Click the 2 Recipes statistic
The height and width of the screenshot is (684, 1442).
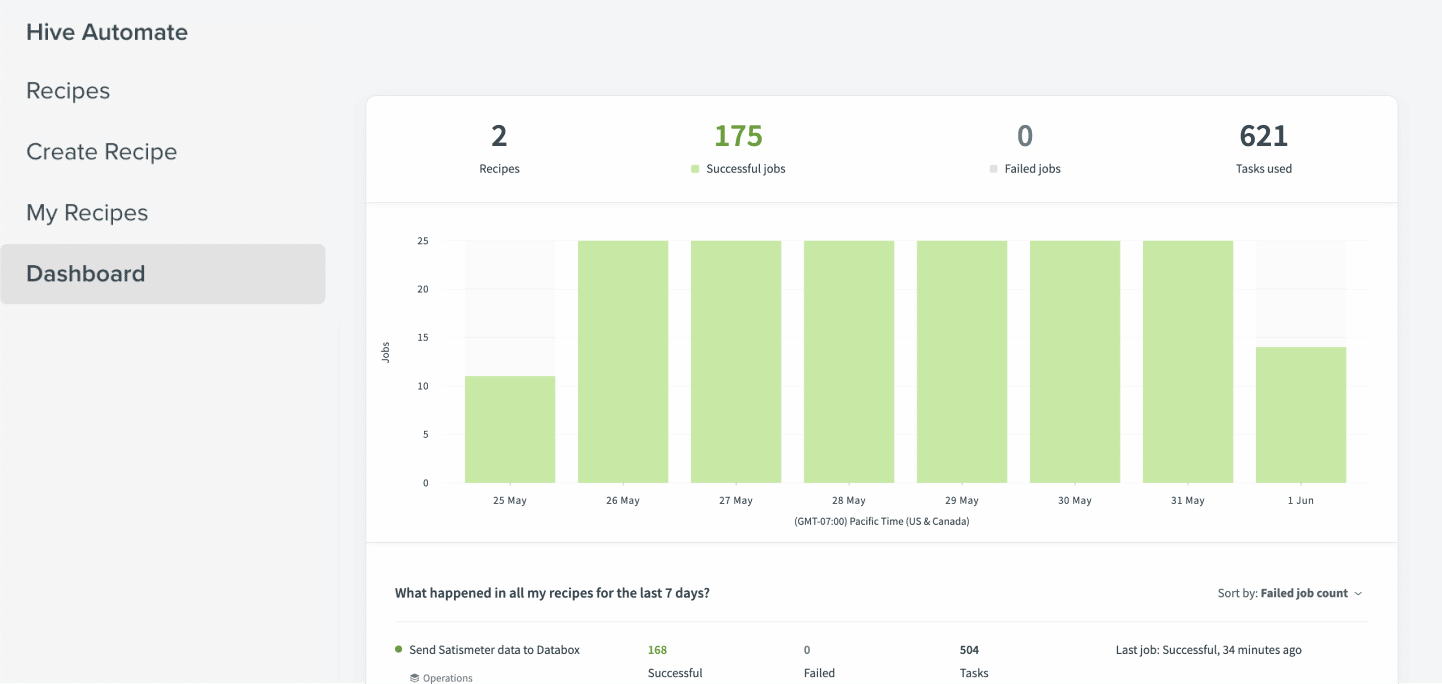coord(499,136)
